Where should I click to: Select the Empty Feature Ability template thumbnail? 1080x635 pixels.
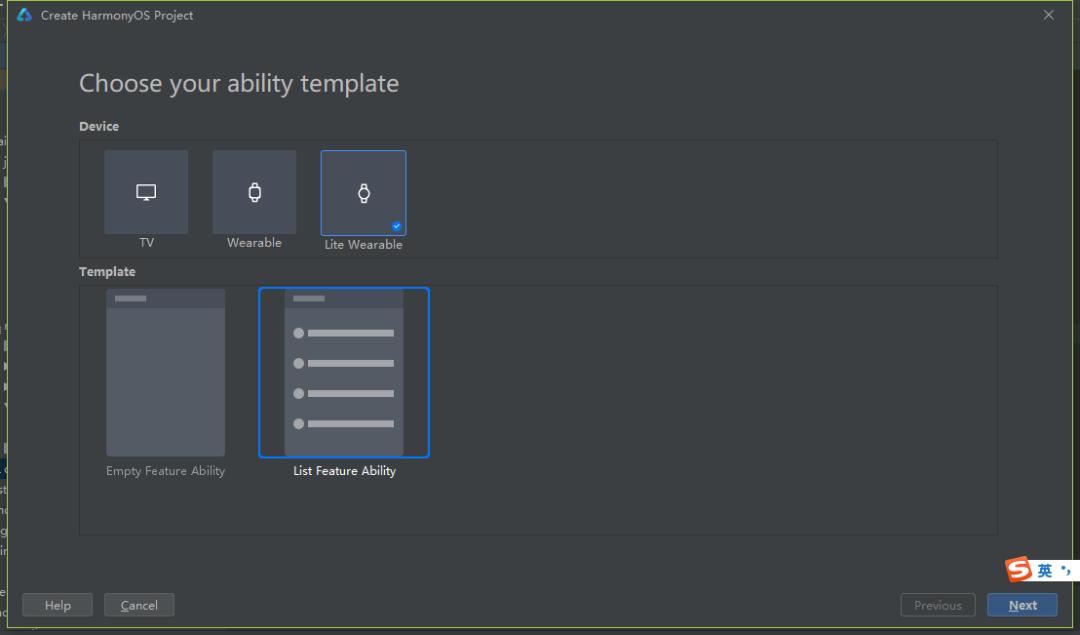[166, 373]
